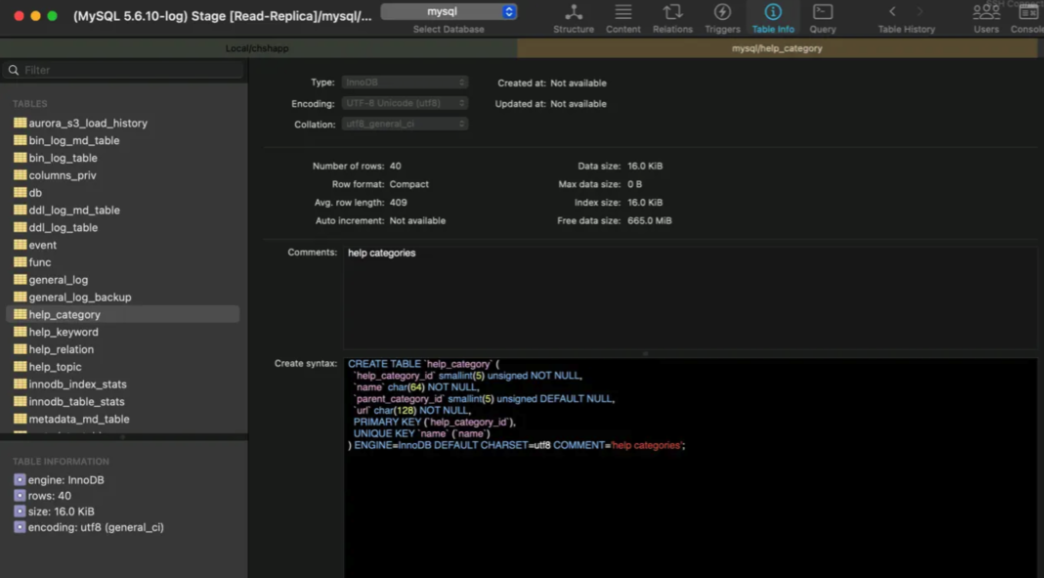Click the event table icon
Image resolution: width=1044 pixels, height=578 pixels.
pos(20,244)
